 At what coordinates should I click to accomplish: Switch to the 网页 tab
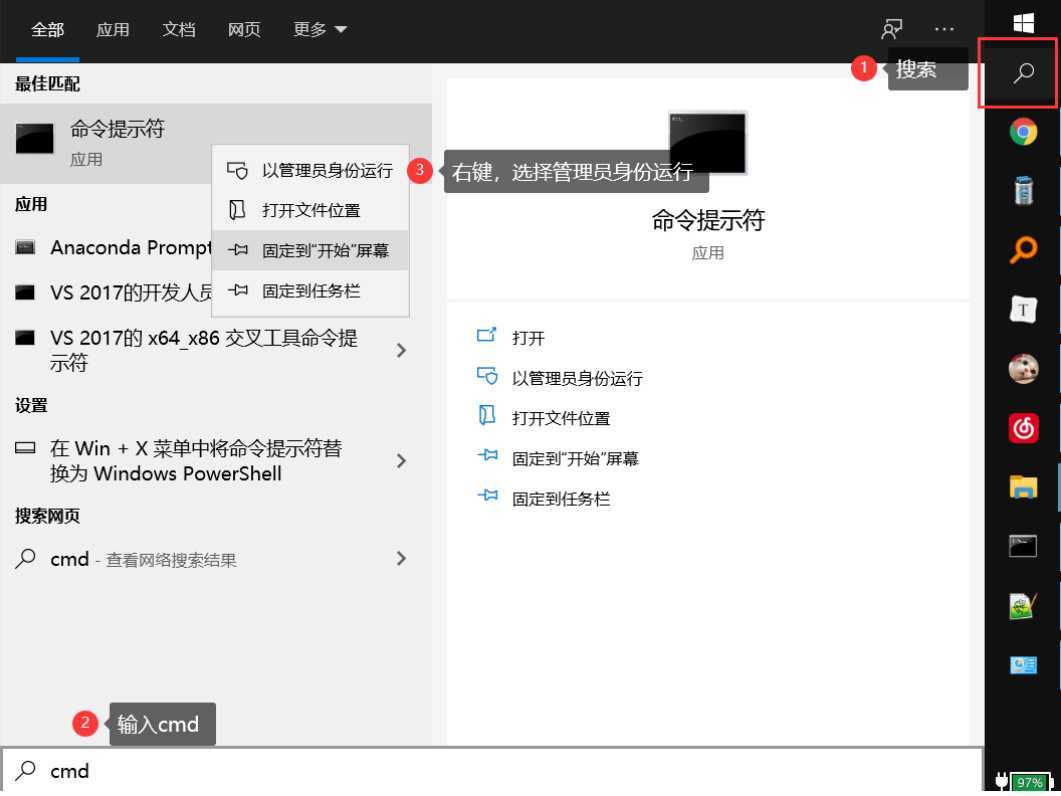(244, 30)
